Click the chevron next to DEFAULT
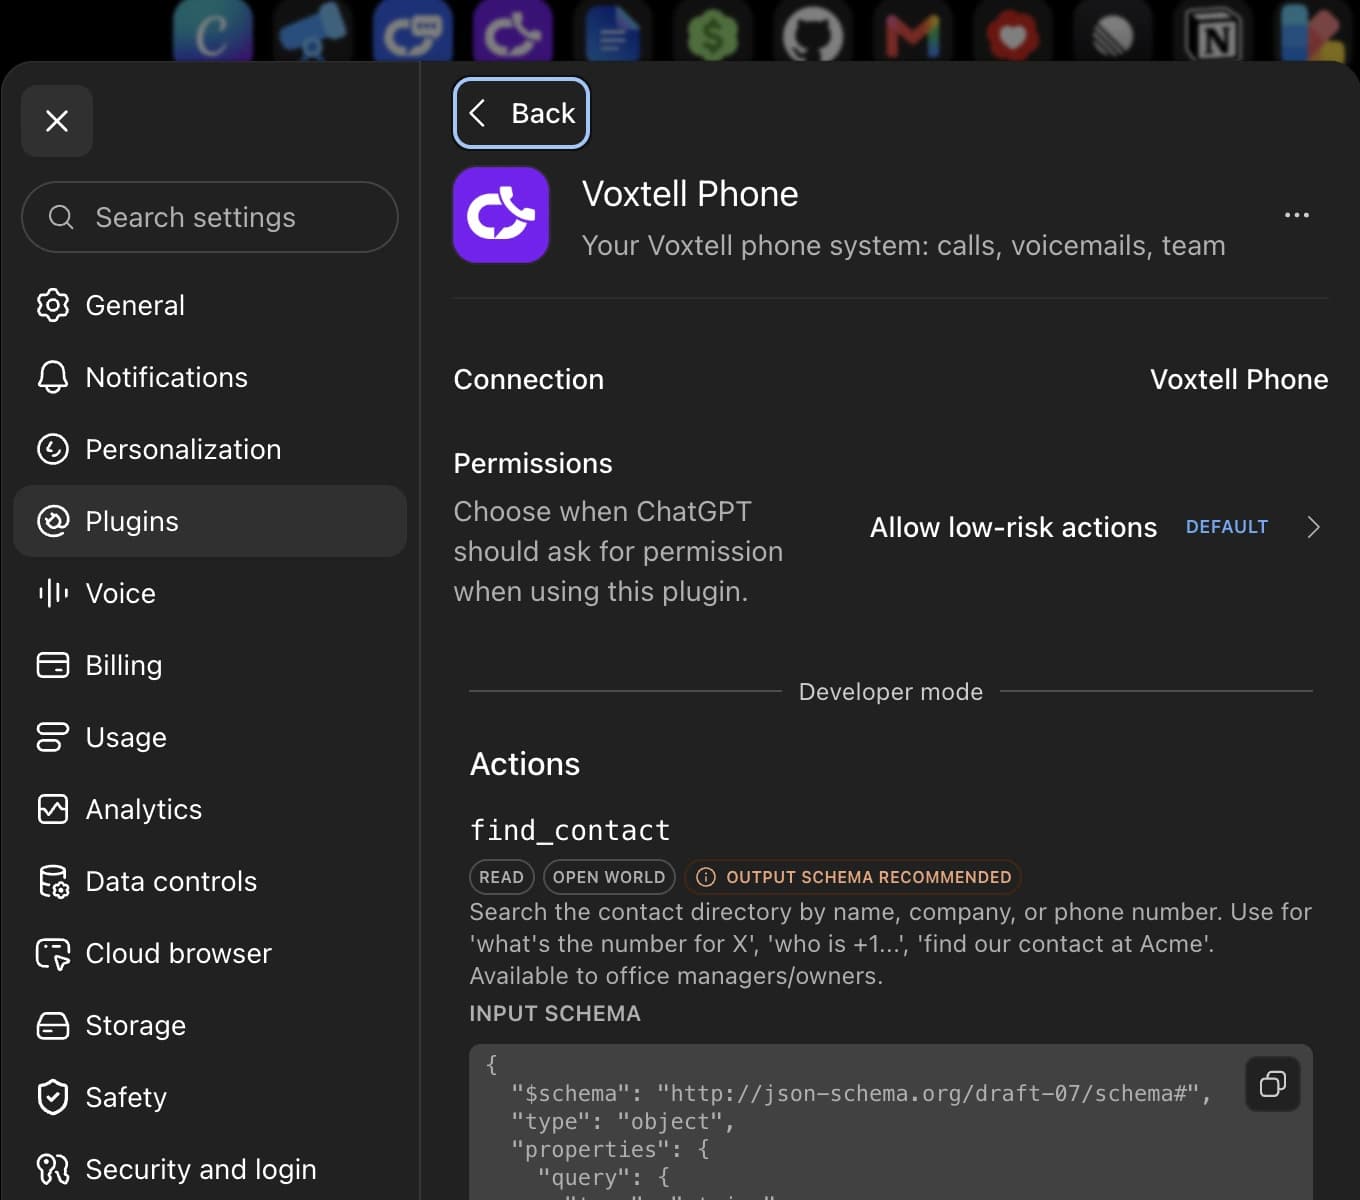 (1314, 527)
